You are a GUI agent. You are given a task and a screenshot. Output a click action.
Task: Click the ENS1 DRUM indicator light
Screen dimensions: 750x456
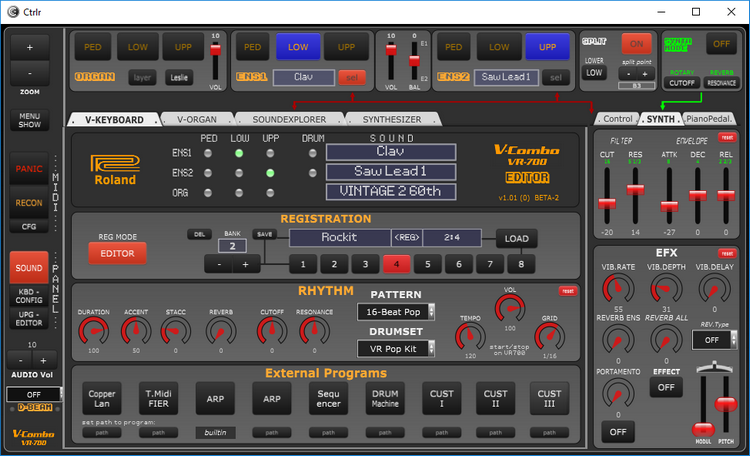[x=312, y=153]
